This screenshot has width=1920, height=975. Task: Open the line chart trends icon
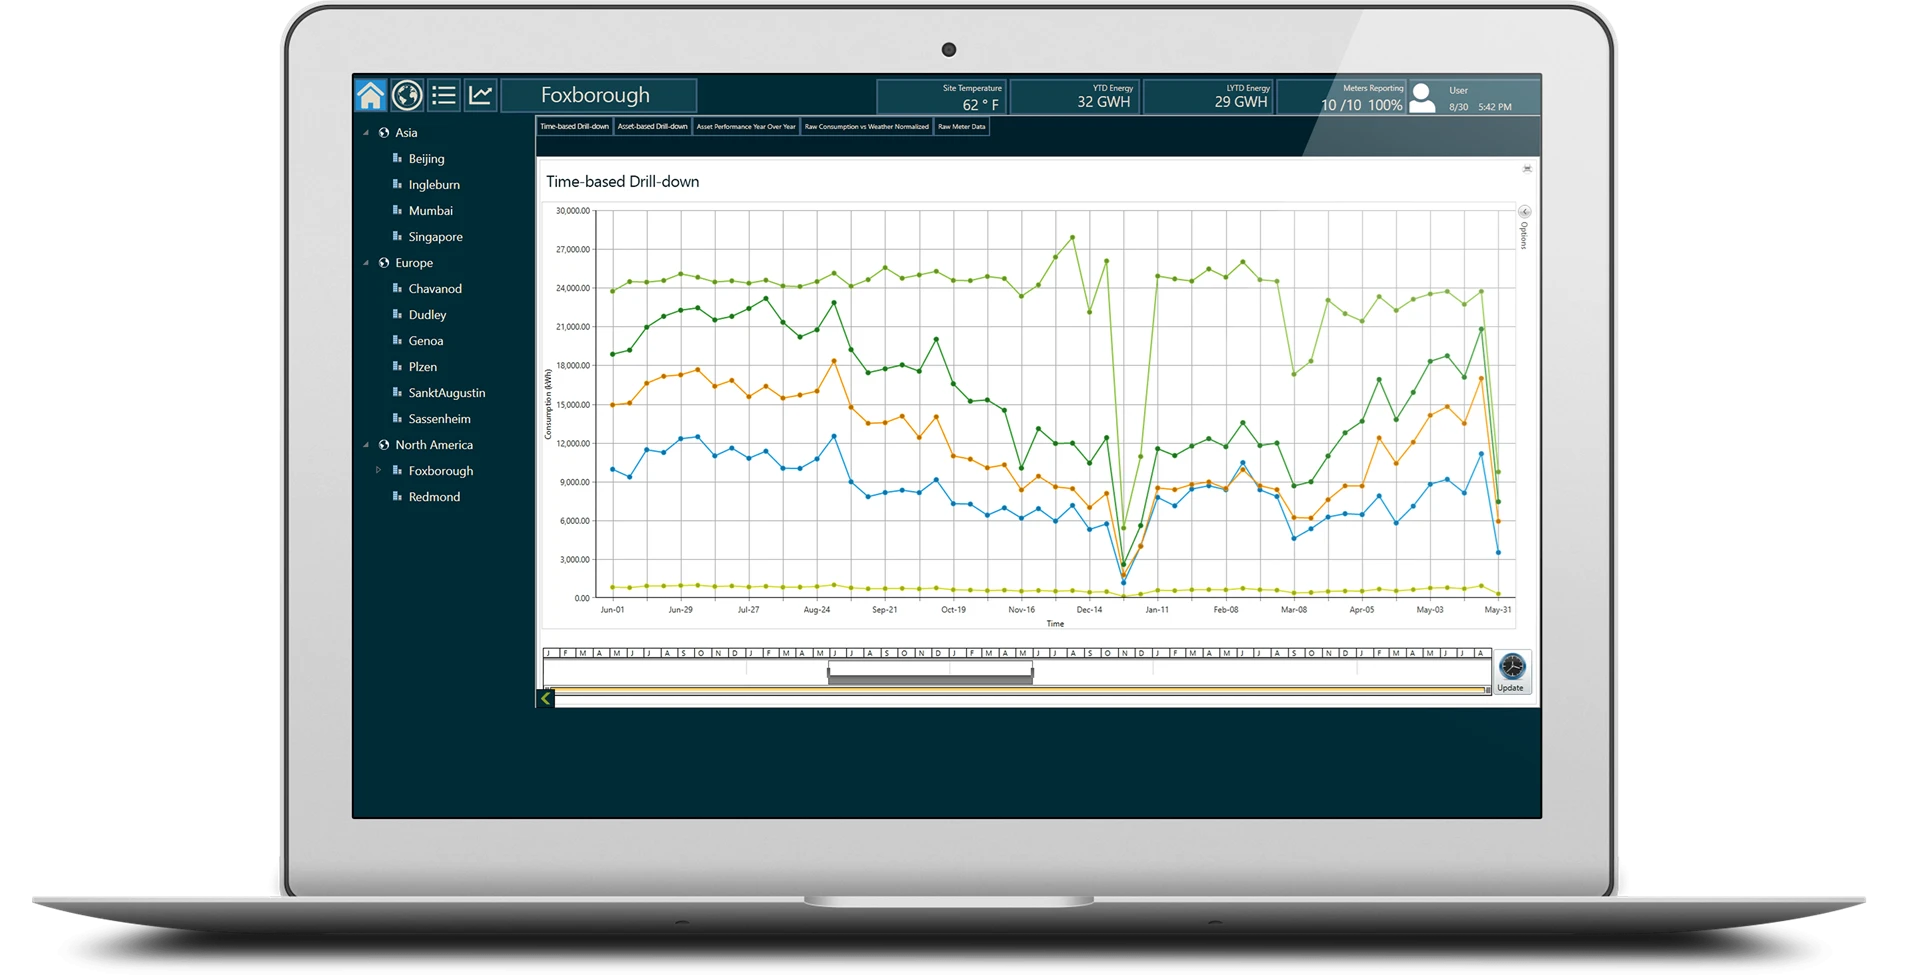click(x=481, y=96)
